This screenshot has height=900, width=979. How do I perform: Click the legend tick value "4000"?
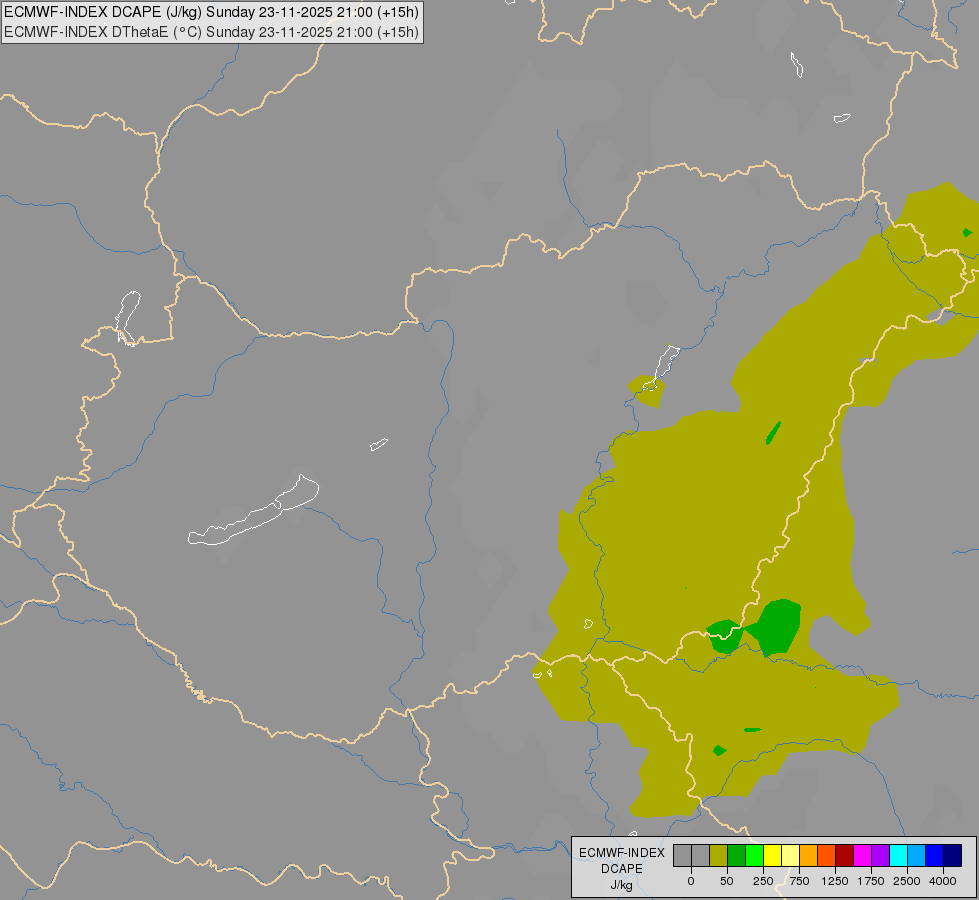tap(943, 881)
